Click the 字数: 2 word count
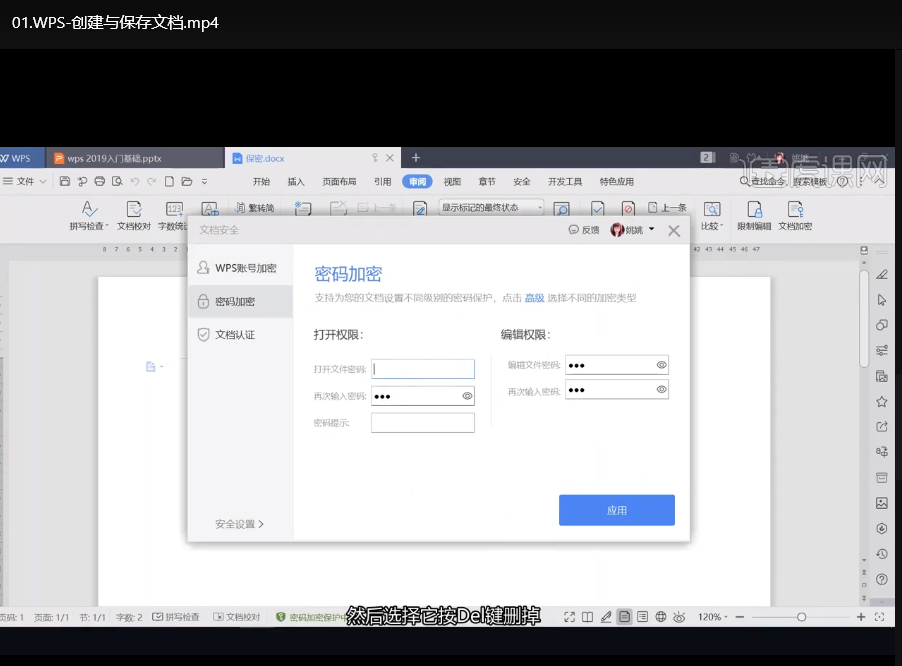 pos(129,617)
